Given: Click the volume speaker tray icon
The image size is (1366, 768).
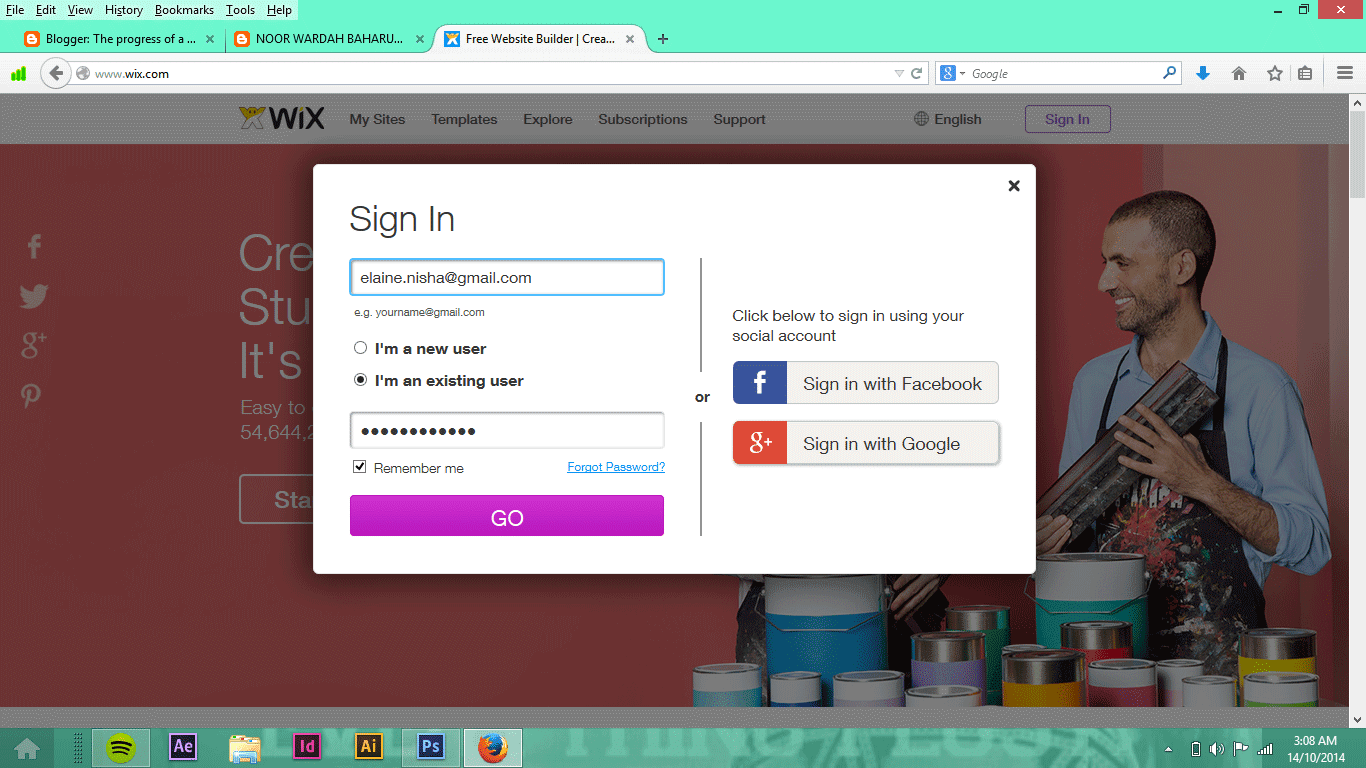Looking at the screenshot, I should point(1217,749).
